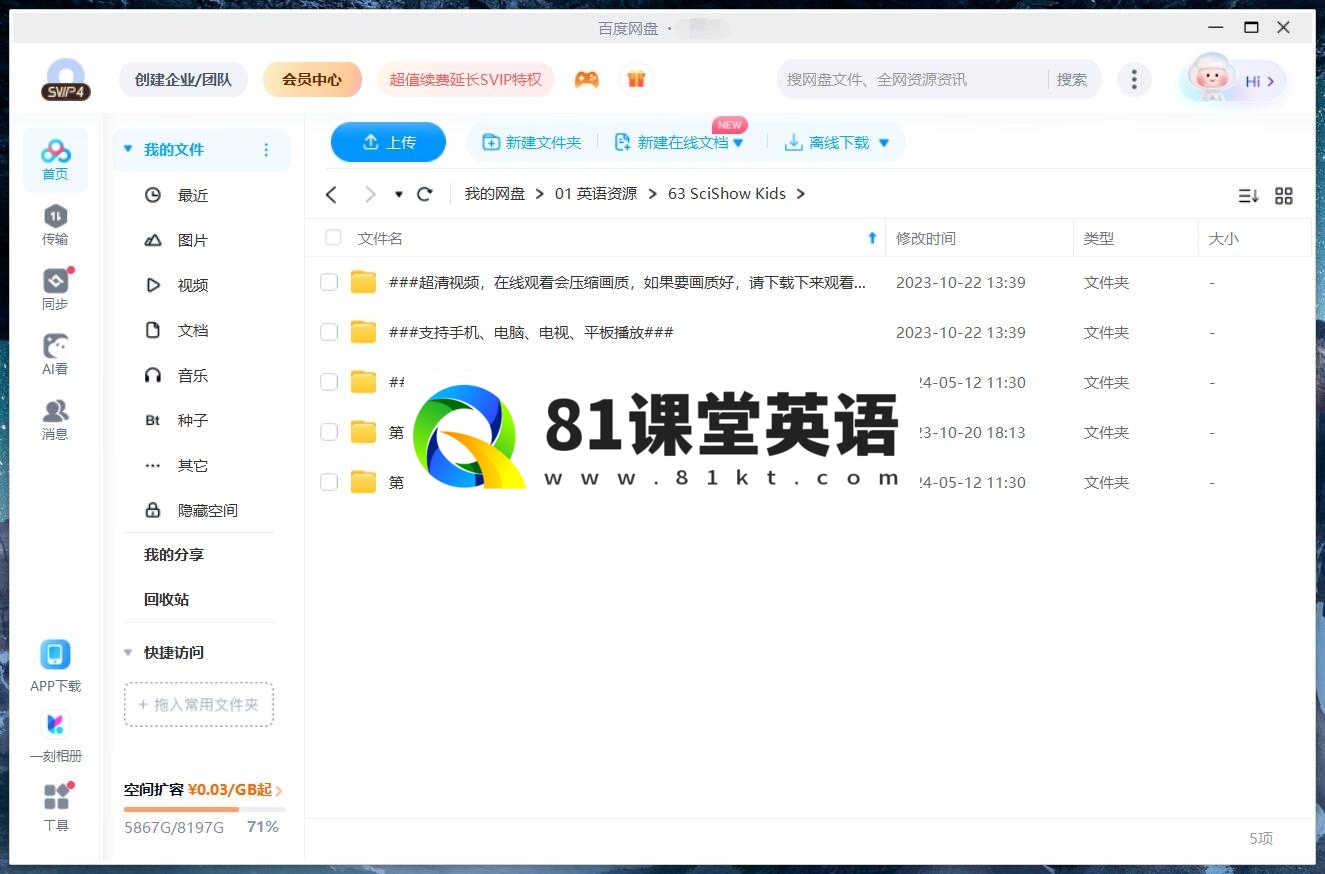Open APP下载 in the sidebar
The height and width of the screenshot is (874, 1325).
[x=55, y=667]
